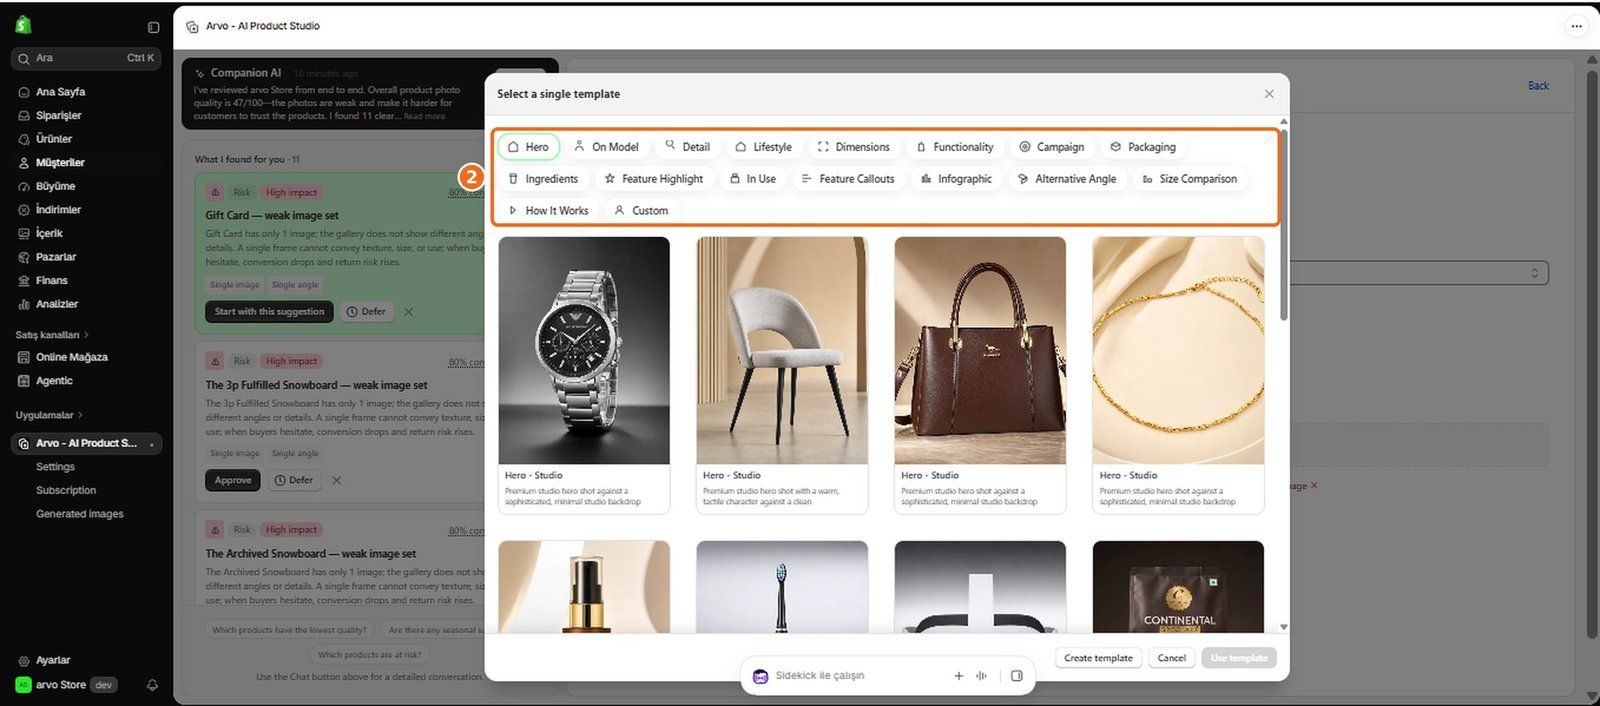
Task: Choose the gold necklace Hero Studio template
Action: pyautogui.click(x=1178, y=375)
